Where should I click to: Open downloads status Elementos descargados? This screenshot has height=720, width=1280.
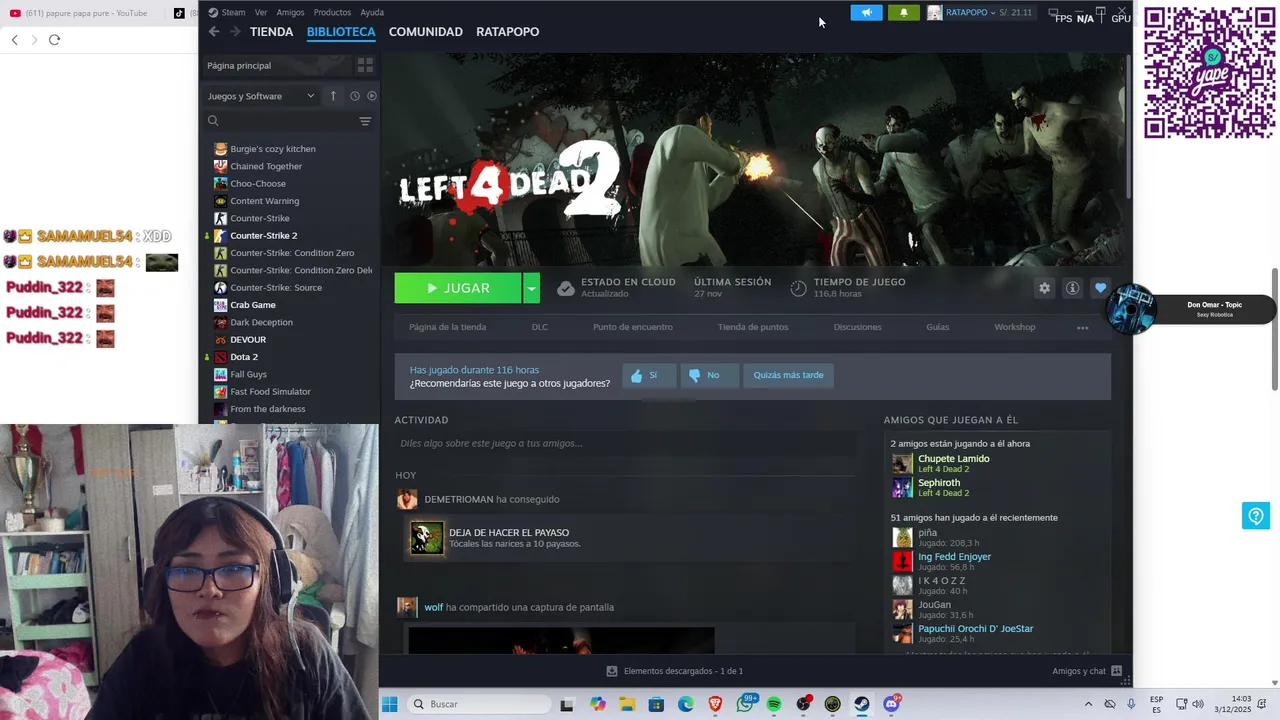point(675,671)
